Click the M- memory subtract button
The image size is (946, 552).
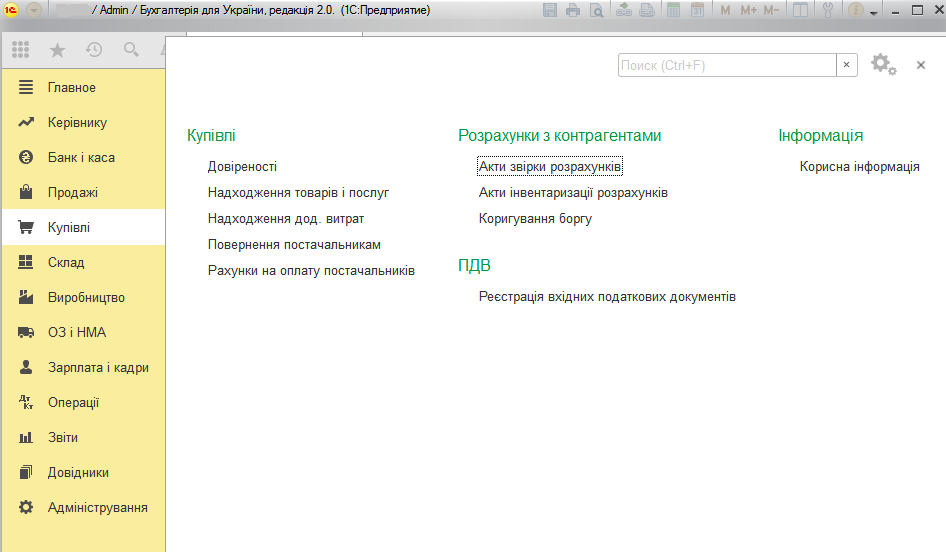[772, 10]
